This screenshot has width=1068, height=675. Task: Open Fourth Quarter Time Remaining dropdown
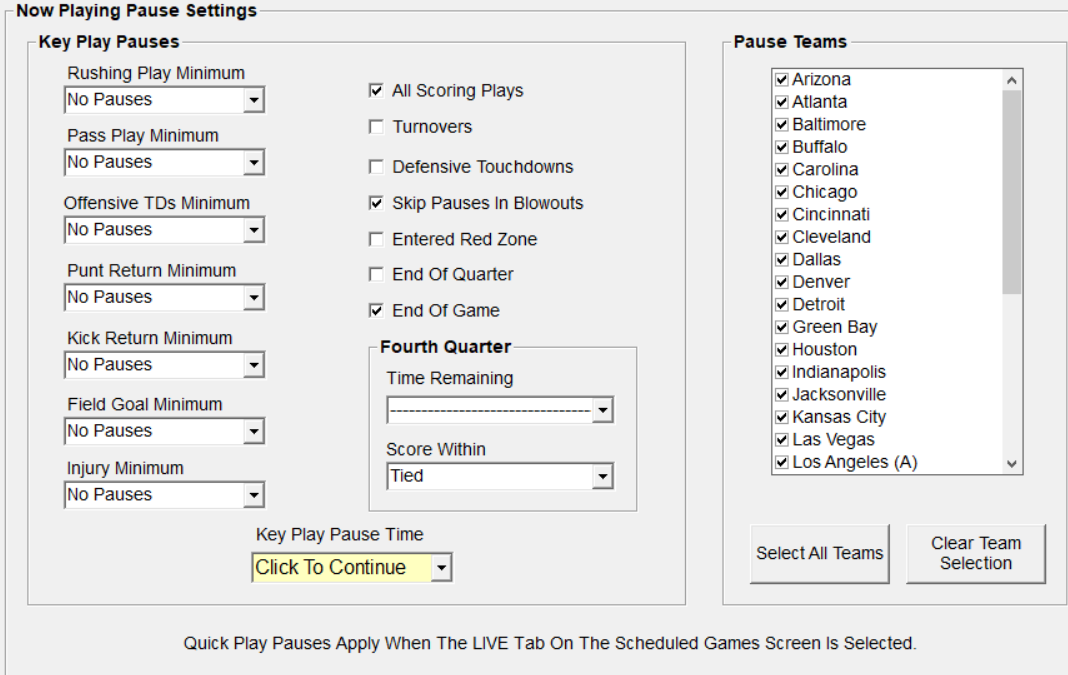tap(602, 410)
